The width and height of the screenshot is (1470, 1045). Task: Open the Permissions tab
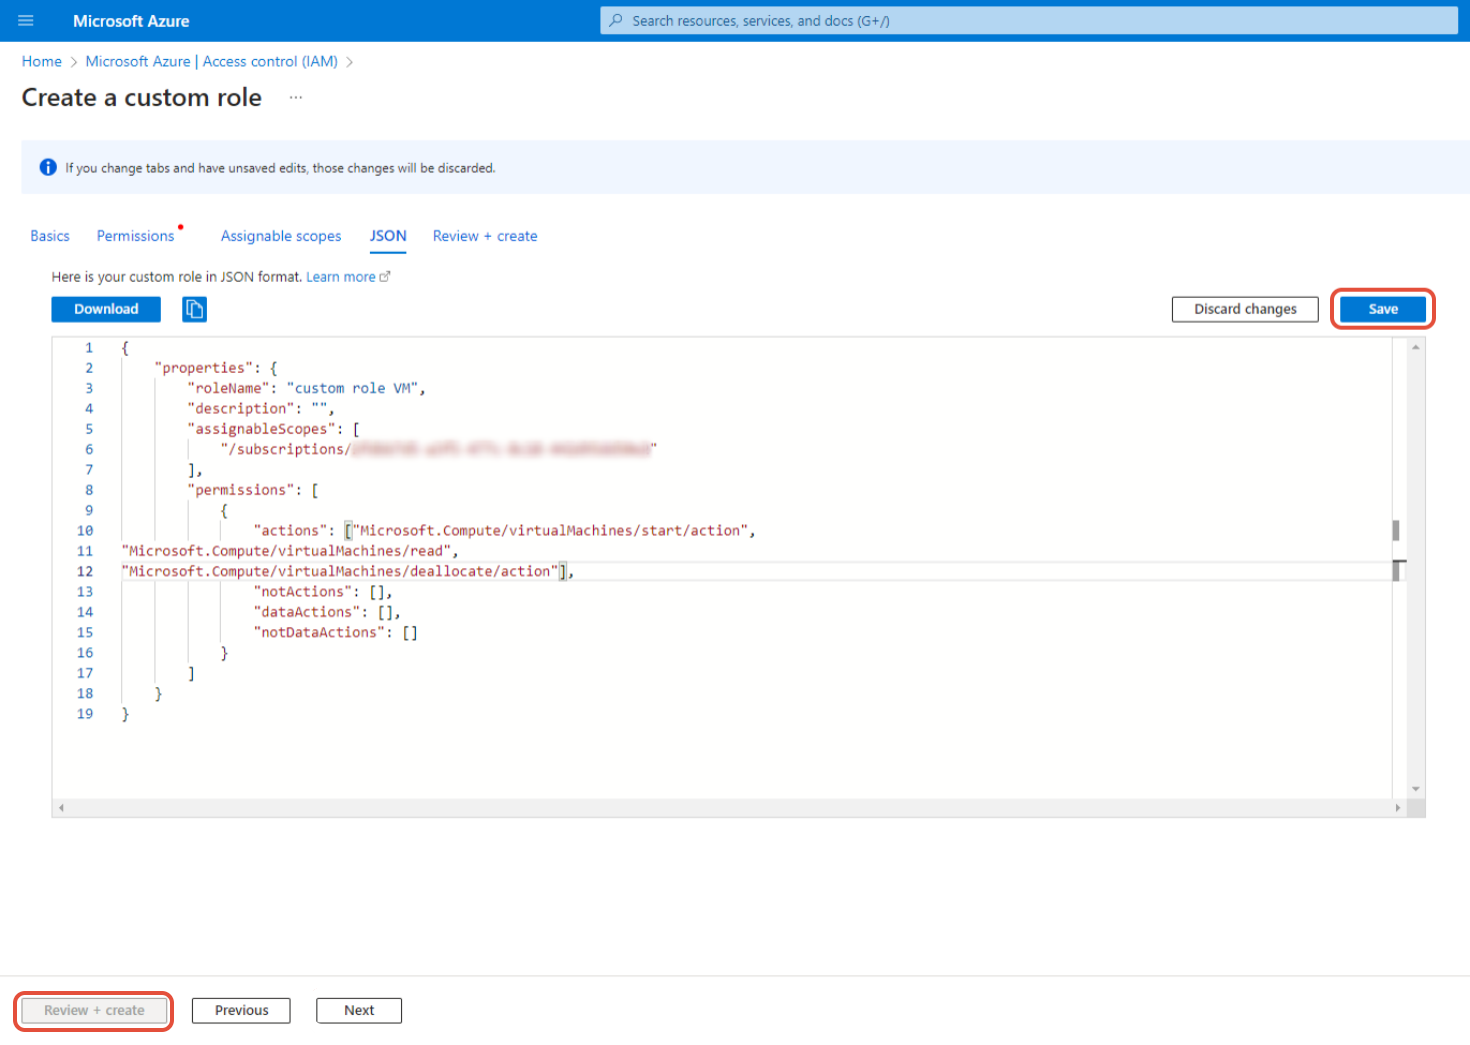(x=135, y=236)
